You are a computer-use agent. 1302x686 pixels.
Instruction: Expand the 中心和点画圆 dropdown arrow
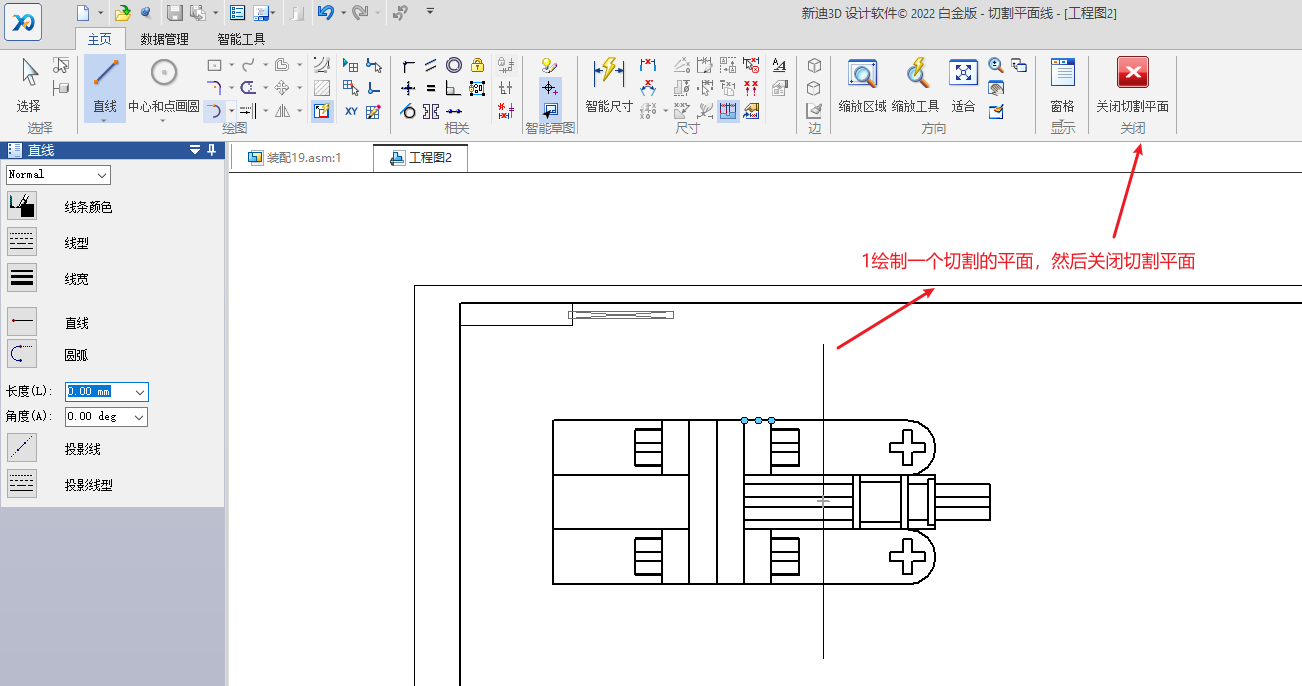[163, 120]
